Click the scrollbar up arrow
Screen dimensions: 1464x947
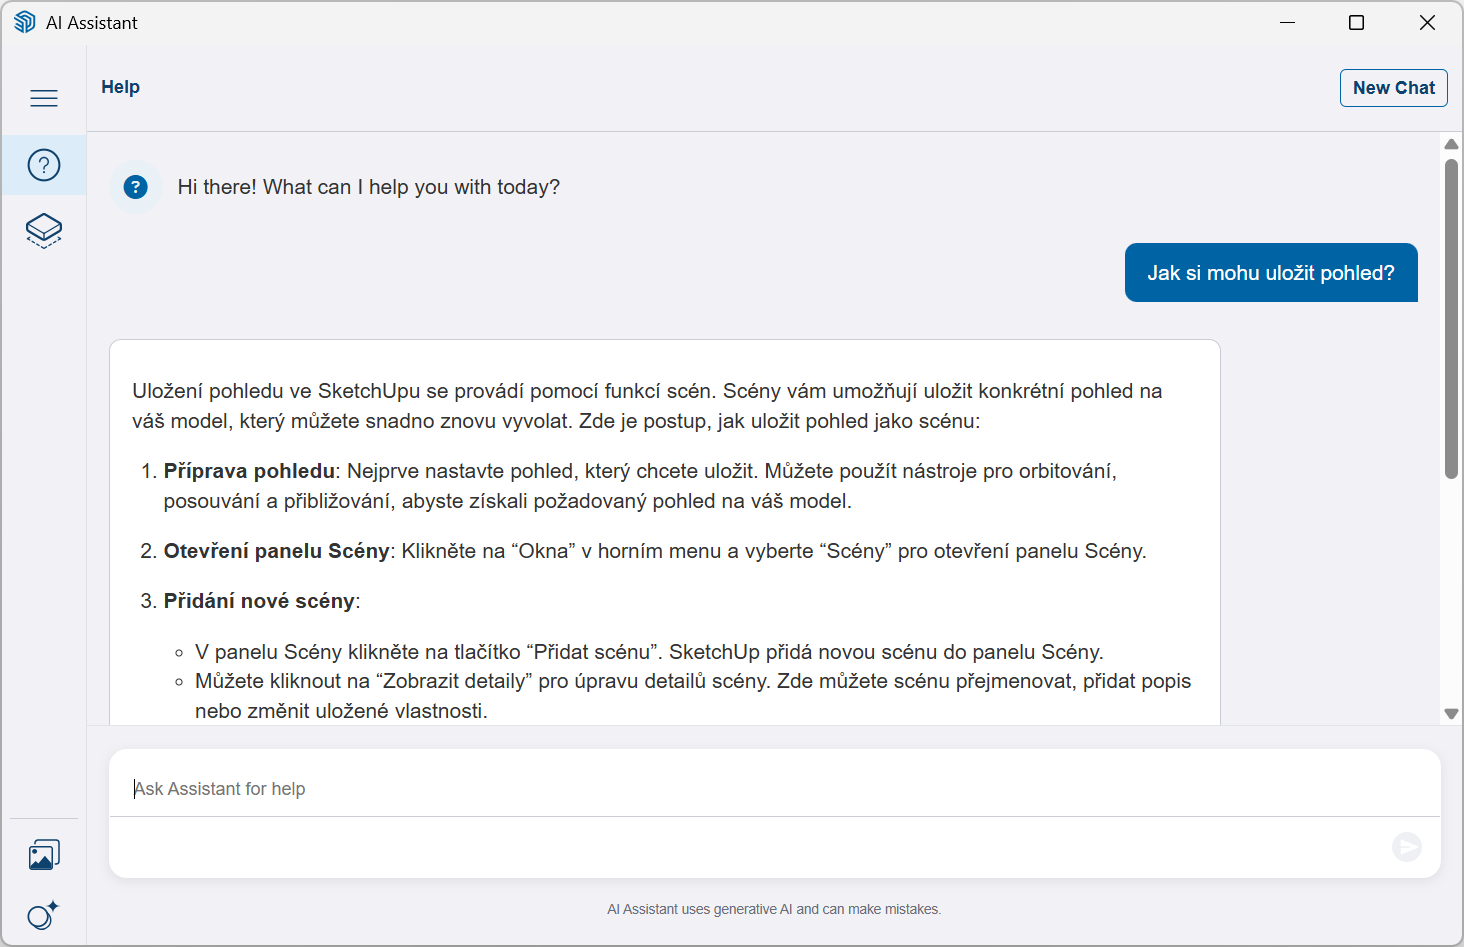coord(1451,145)
